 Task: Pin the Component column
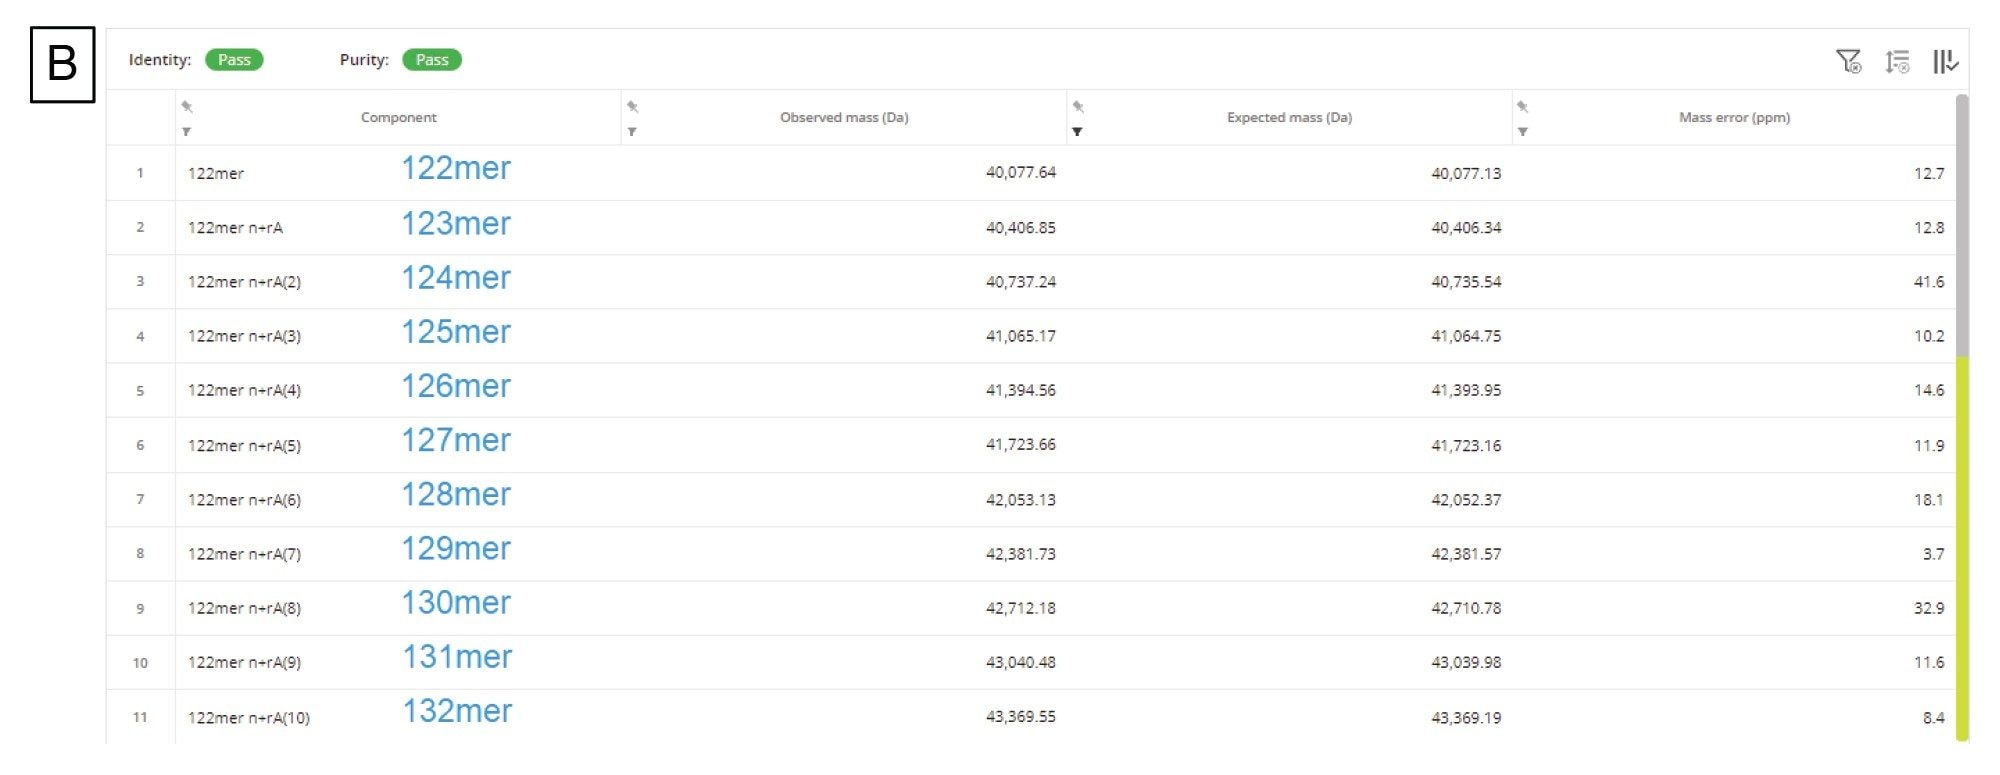(x=187, y=106)
